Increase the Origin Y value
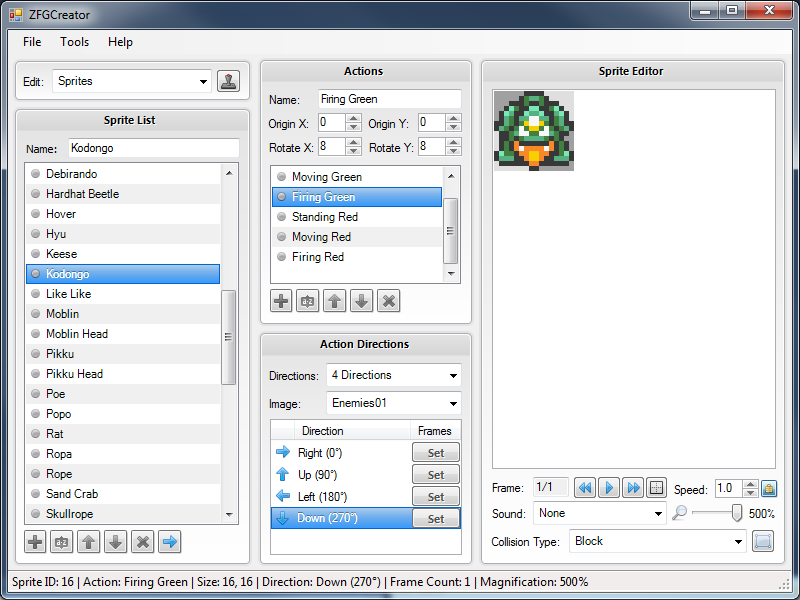Image resolution: width=800 pixels, height=600 pixels. [453, 118]
